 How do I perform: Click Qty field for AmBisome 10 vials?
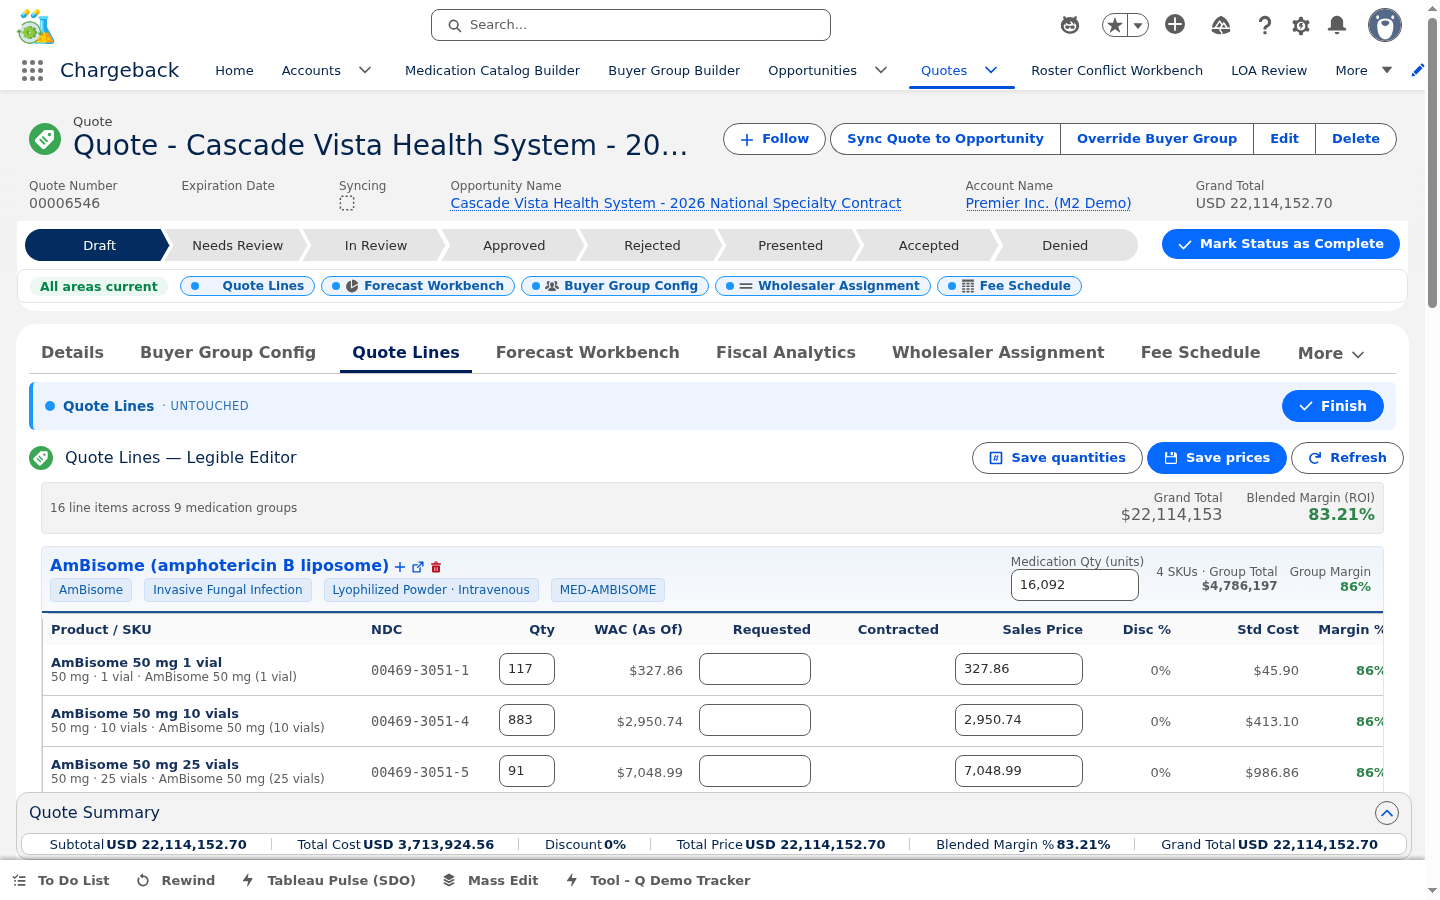click(527, 720)
